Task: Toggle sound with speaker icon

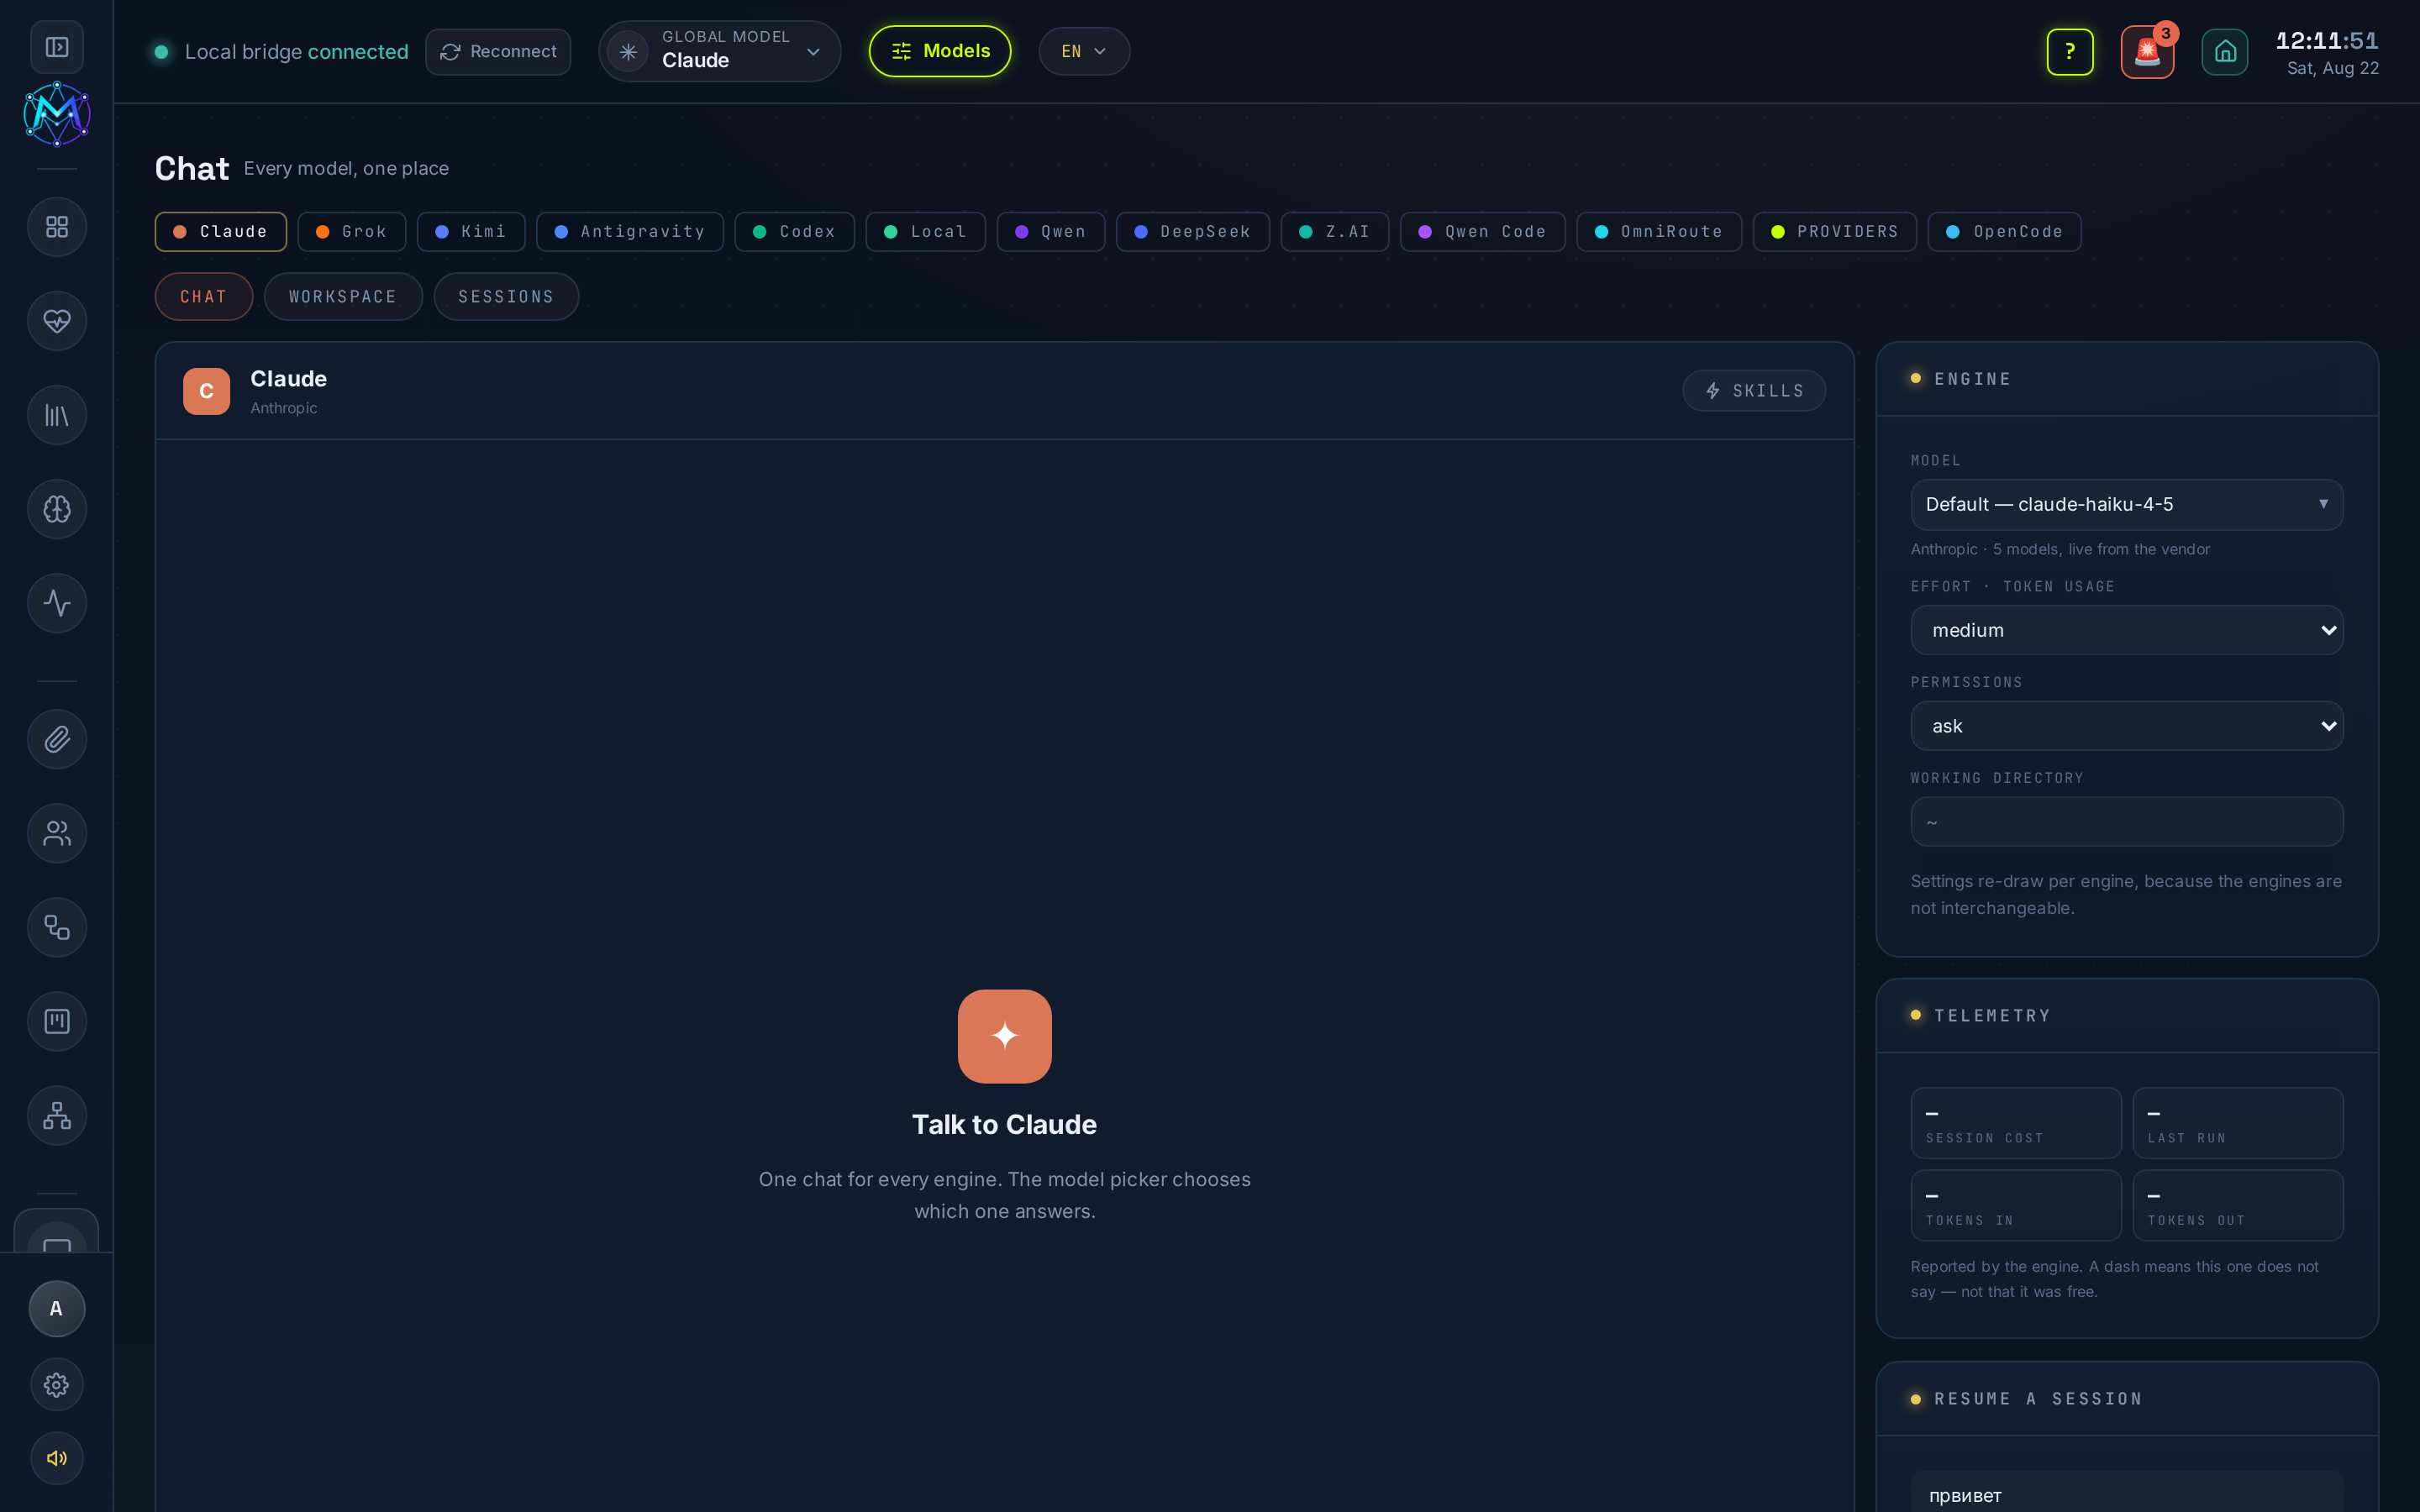Action: [x=57, y=1458]
